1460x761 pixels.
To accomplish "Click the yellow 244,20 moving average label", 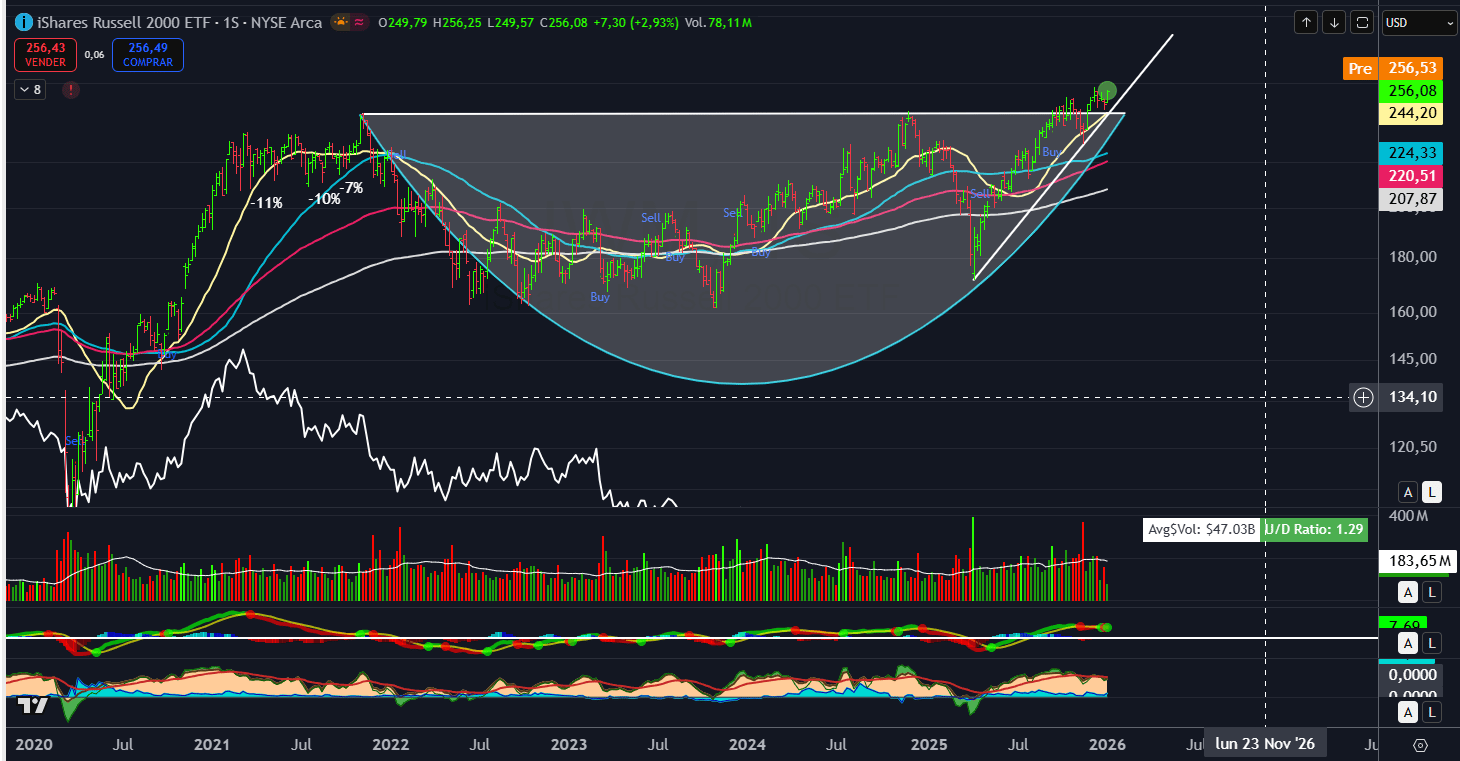I will click(1413, 113).
